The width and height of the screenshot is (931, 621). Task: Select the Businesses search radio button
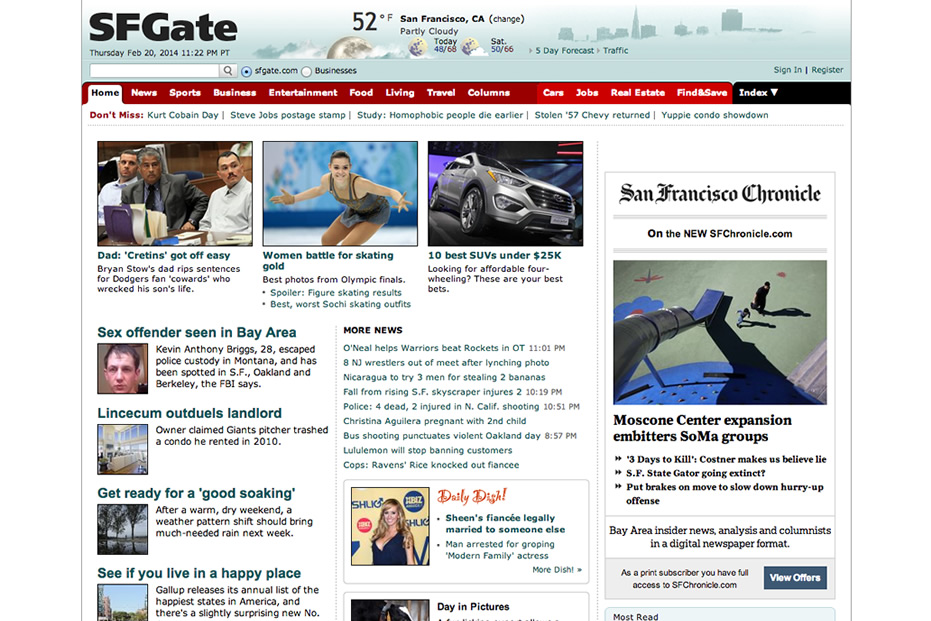tap(306, 71)
